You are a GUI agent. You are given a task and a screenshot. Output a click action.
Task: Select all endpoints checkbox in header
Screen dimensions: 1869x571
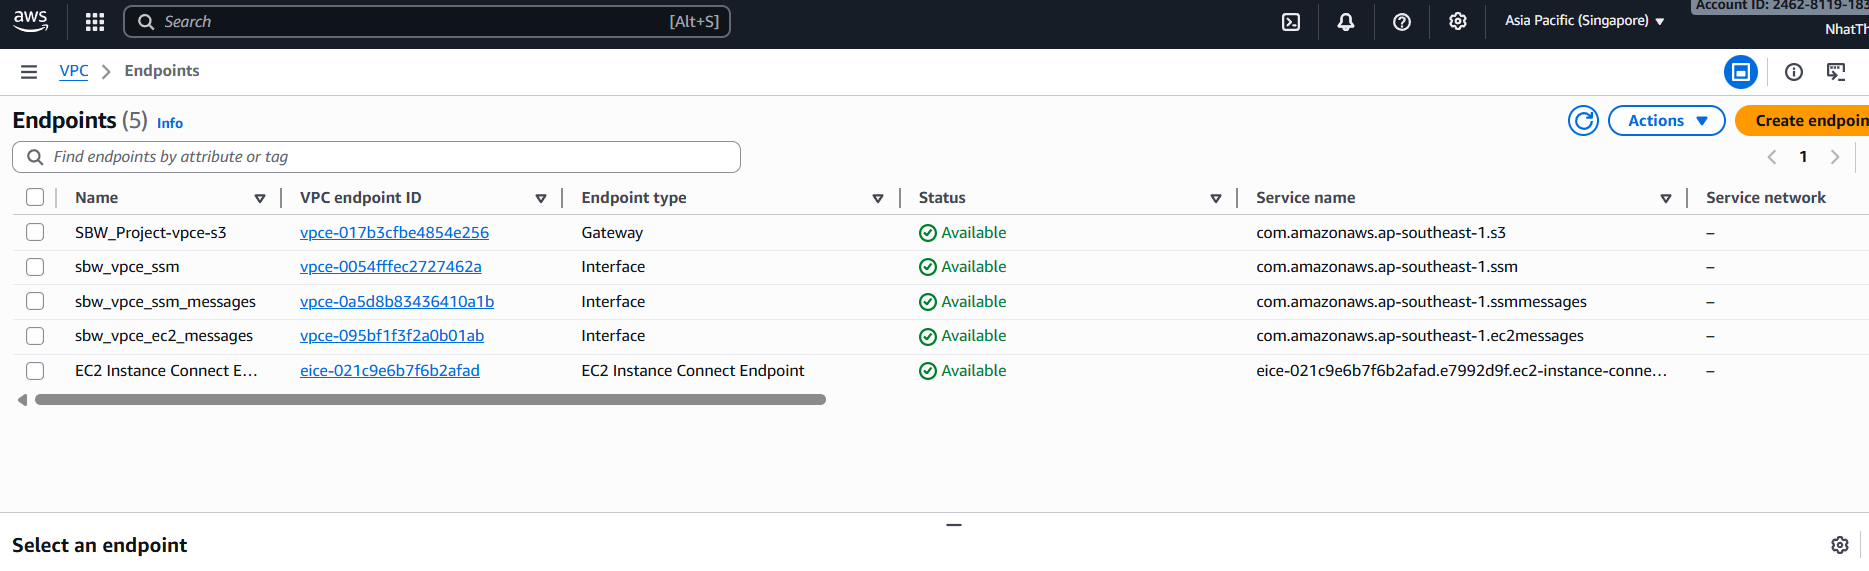(x=35, y=197)
